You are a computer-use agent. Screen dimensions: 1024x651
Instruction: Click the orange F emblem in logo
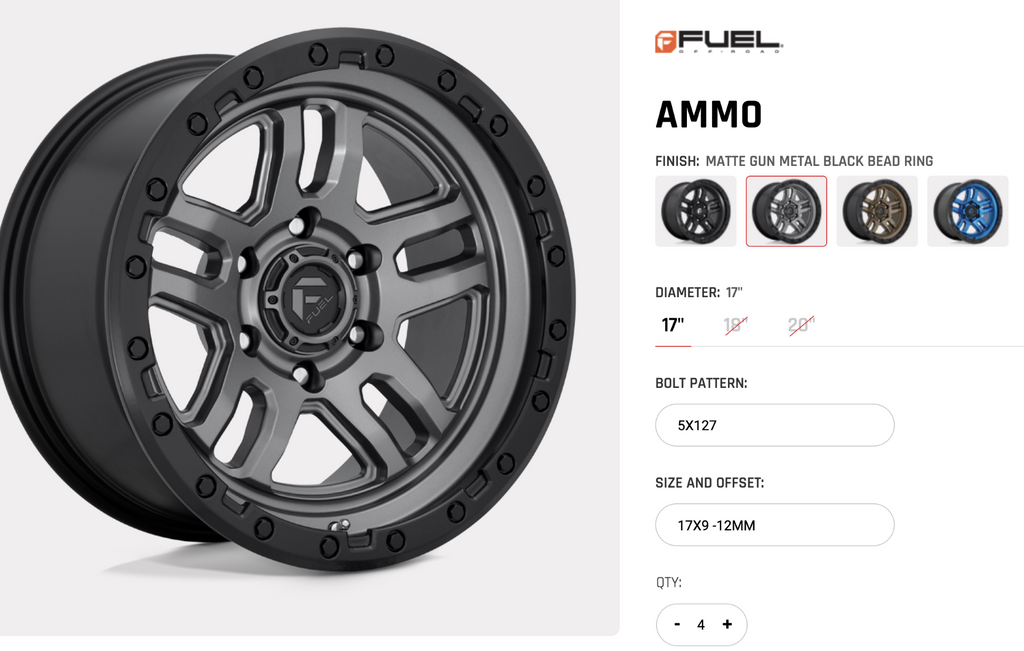click(x=666, y=42)
